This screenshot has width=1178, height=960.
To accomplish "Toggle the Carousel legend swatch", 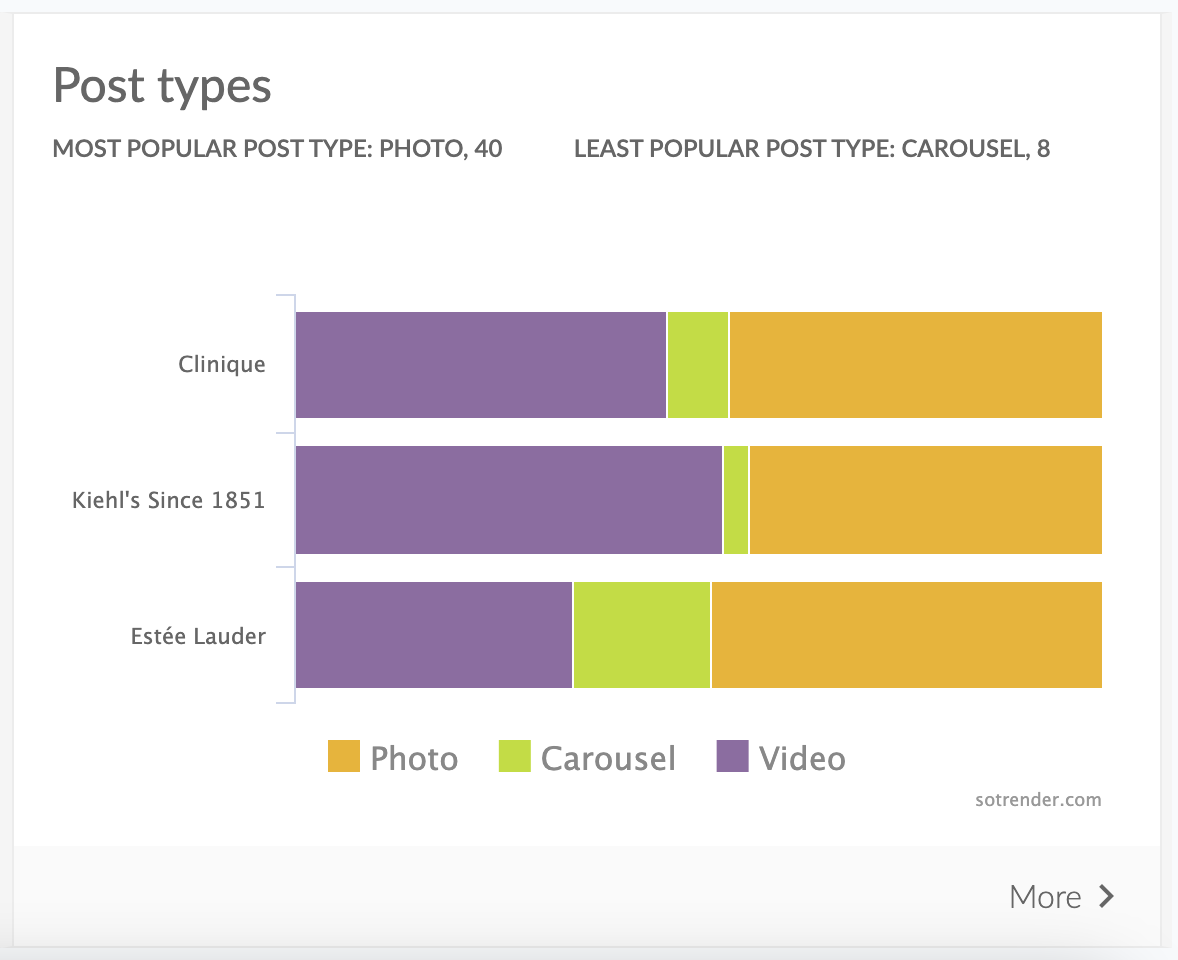I will (x=515, y=756).
